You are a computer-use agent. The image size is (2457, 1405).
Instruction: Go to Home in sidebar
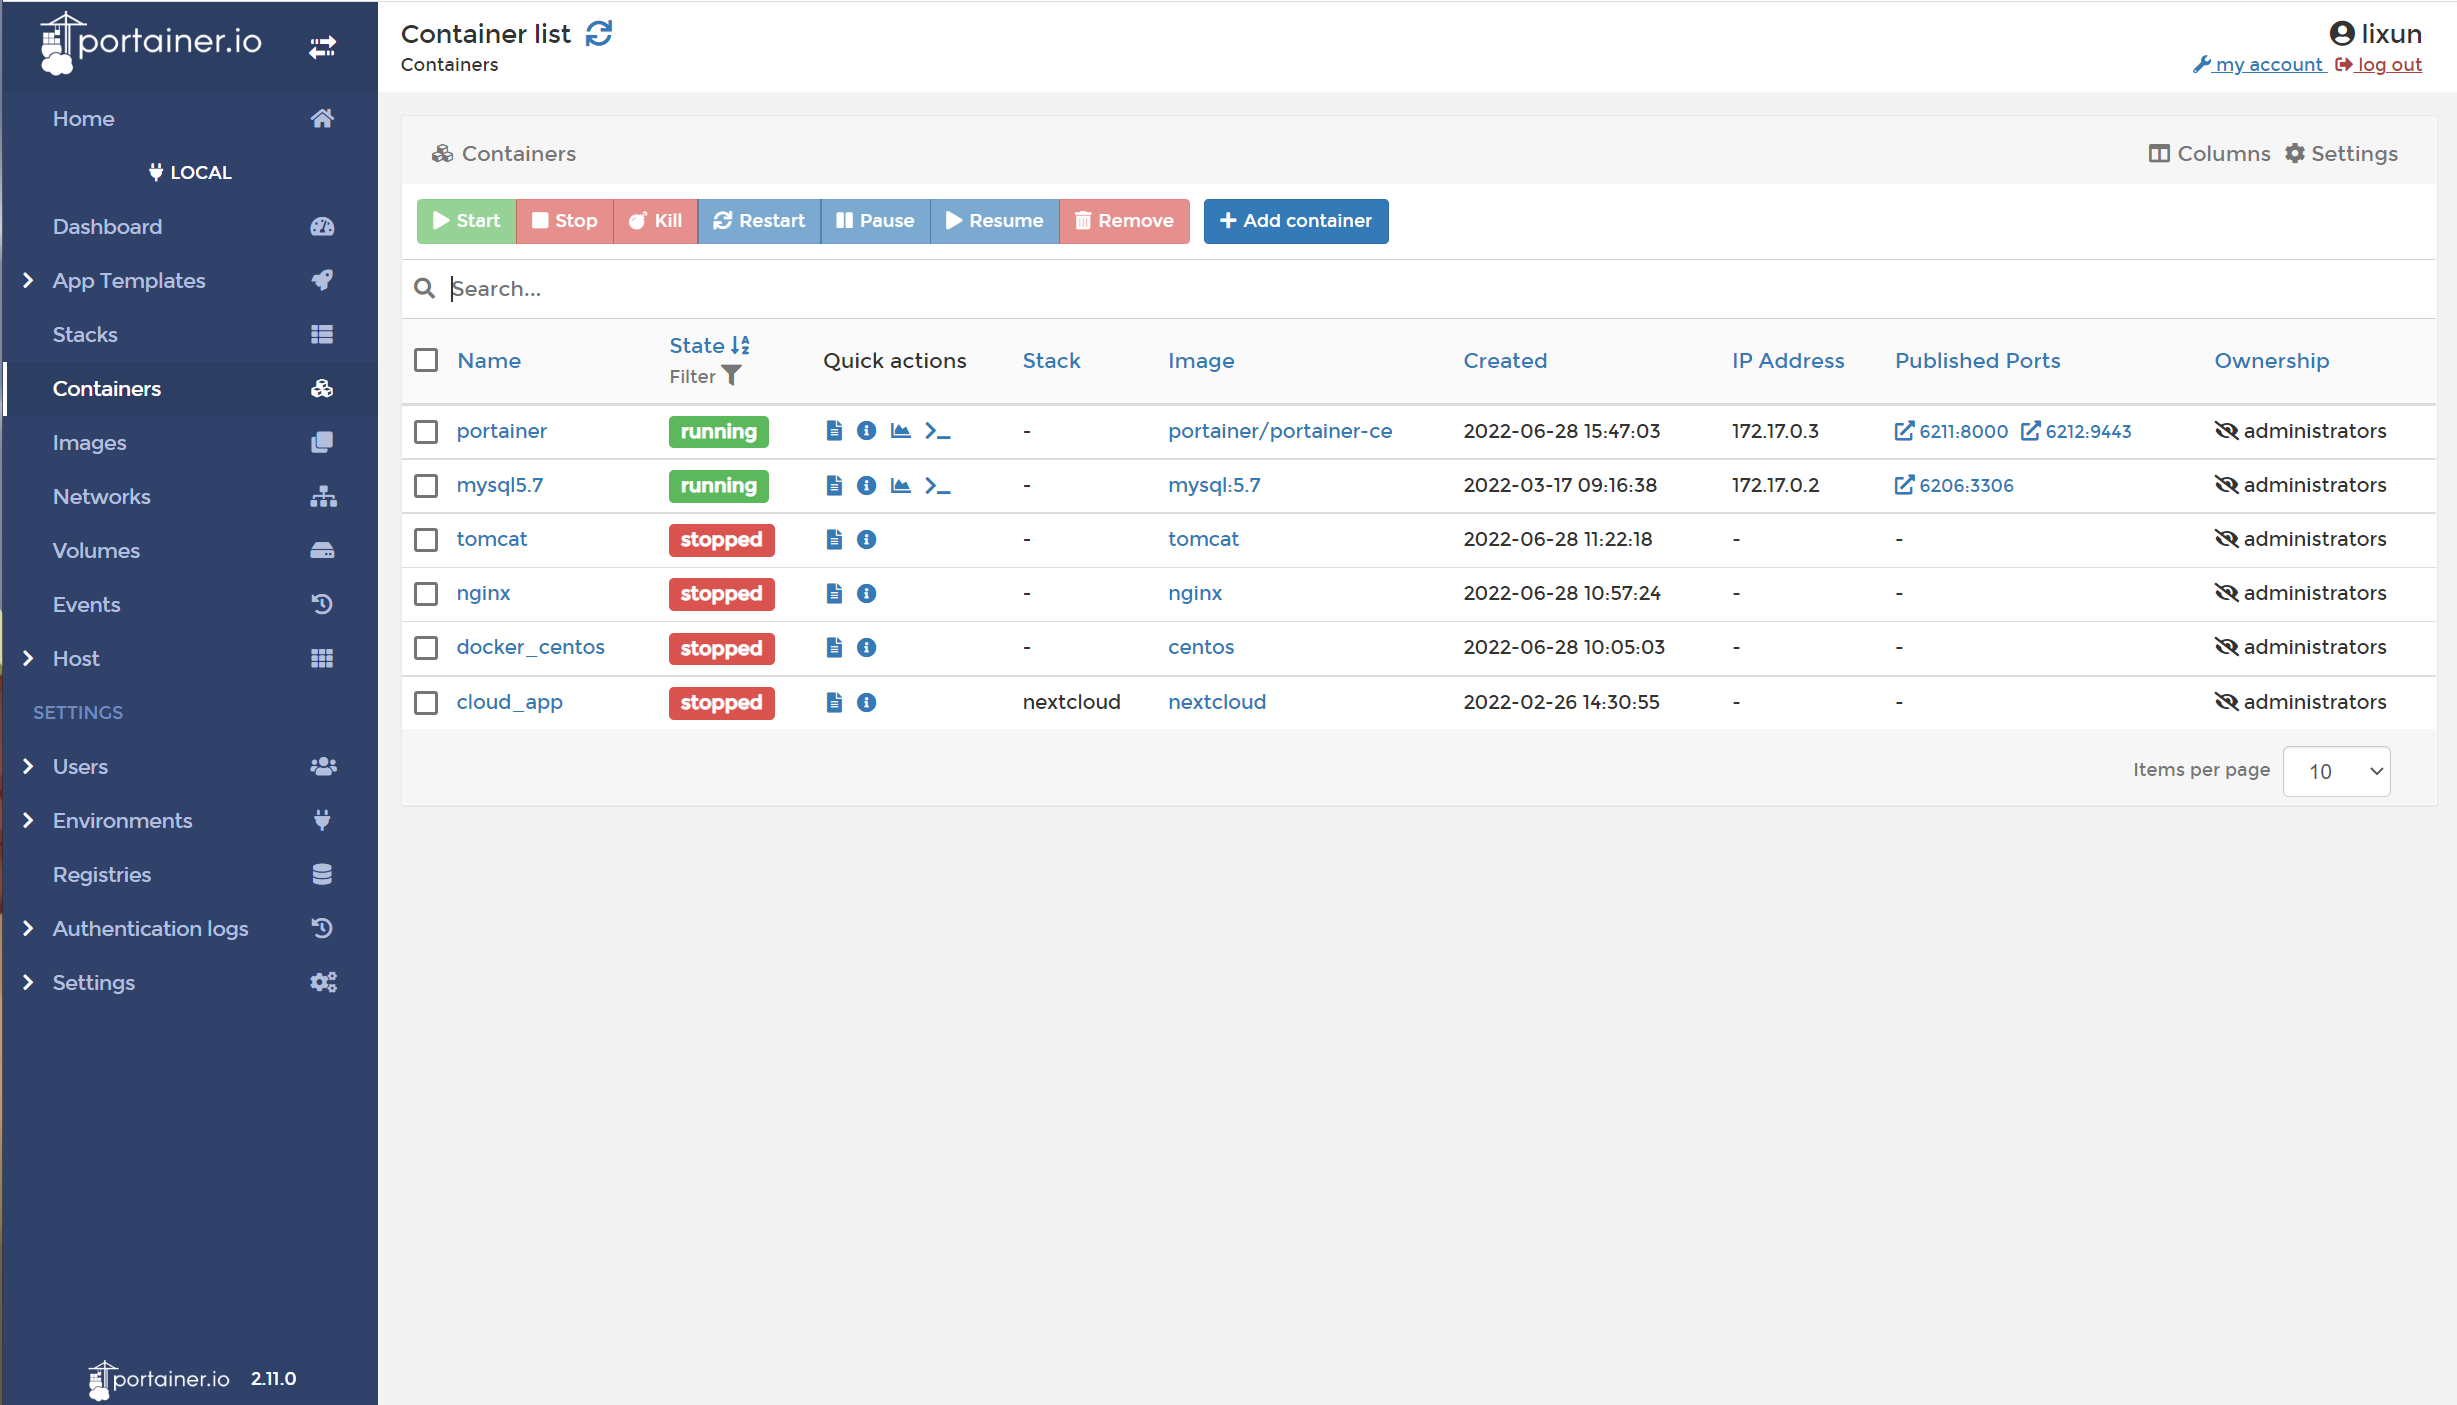[190, 118]
